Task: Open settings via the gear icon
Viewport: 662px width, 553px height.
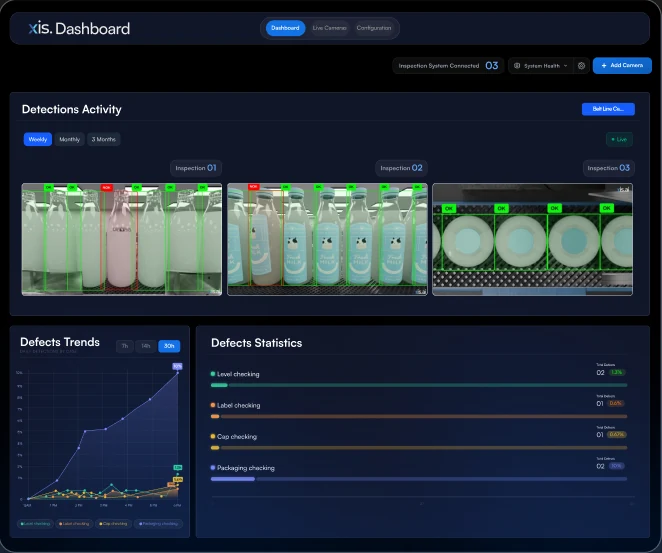Action: [x=581, y=66]
